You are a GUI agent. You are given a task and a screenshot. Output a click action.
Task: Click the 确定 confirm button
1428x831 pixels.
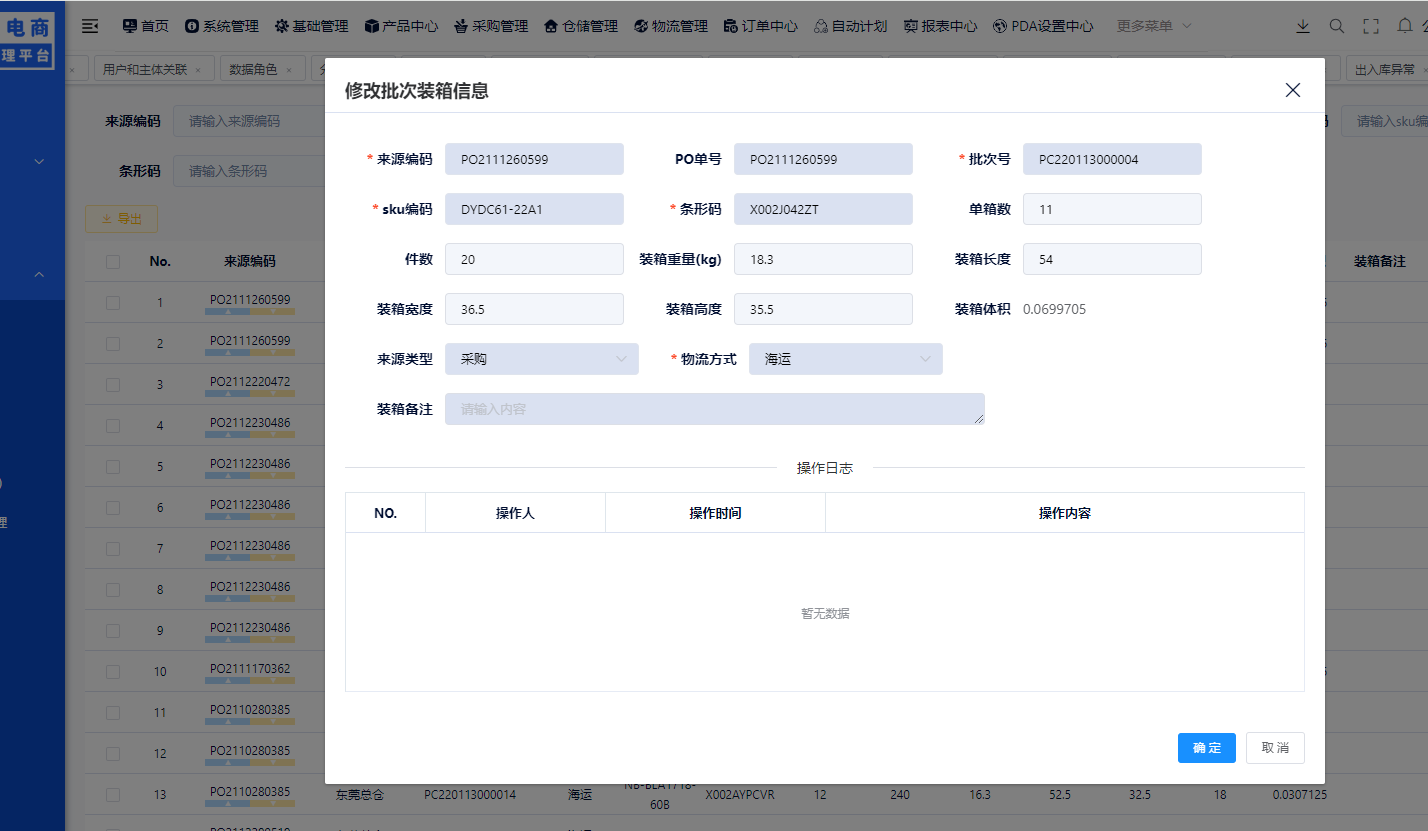coord(1206,748)
